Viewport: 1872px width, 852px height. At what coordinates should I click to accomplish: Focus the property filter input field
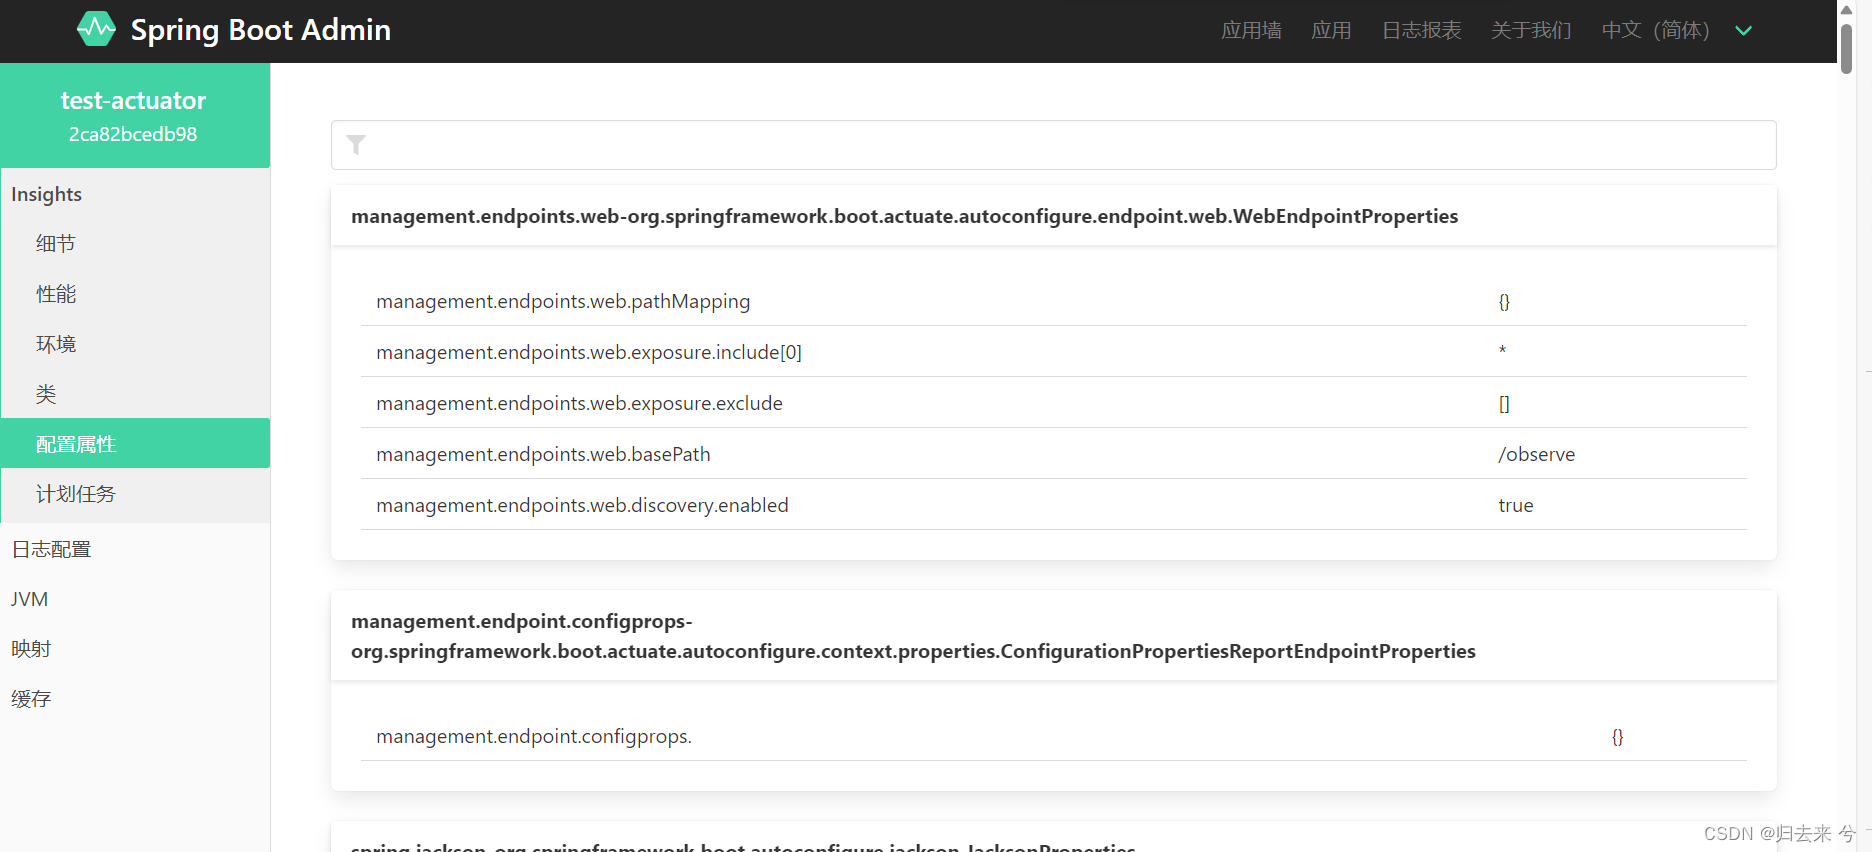coord(1054,145)
